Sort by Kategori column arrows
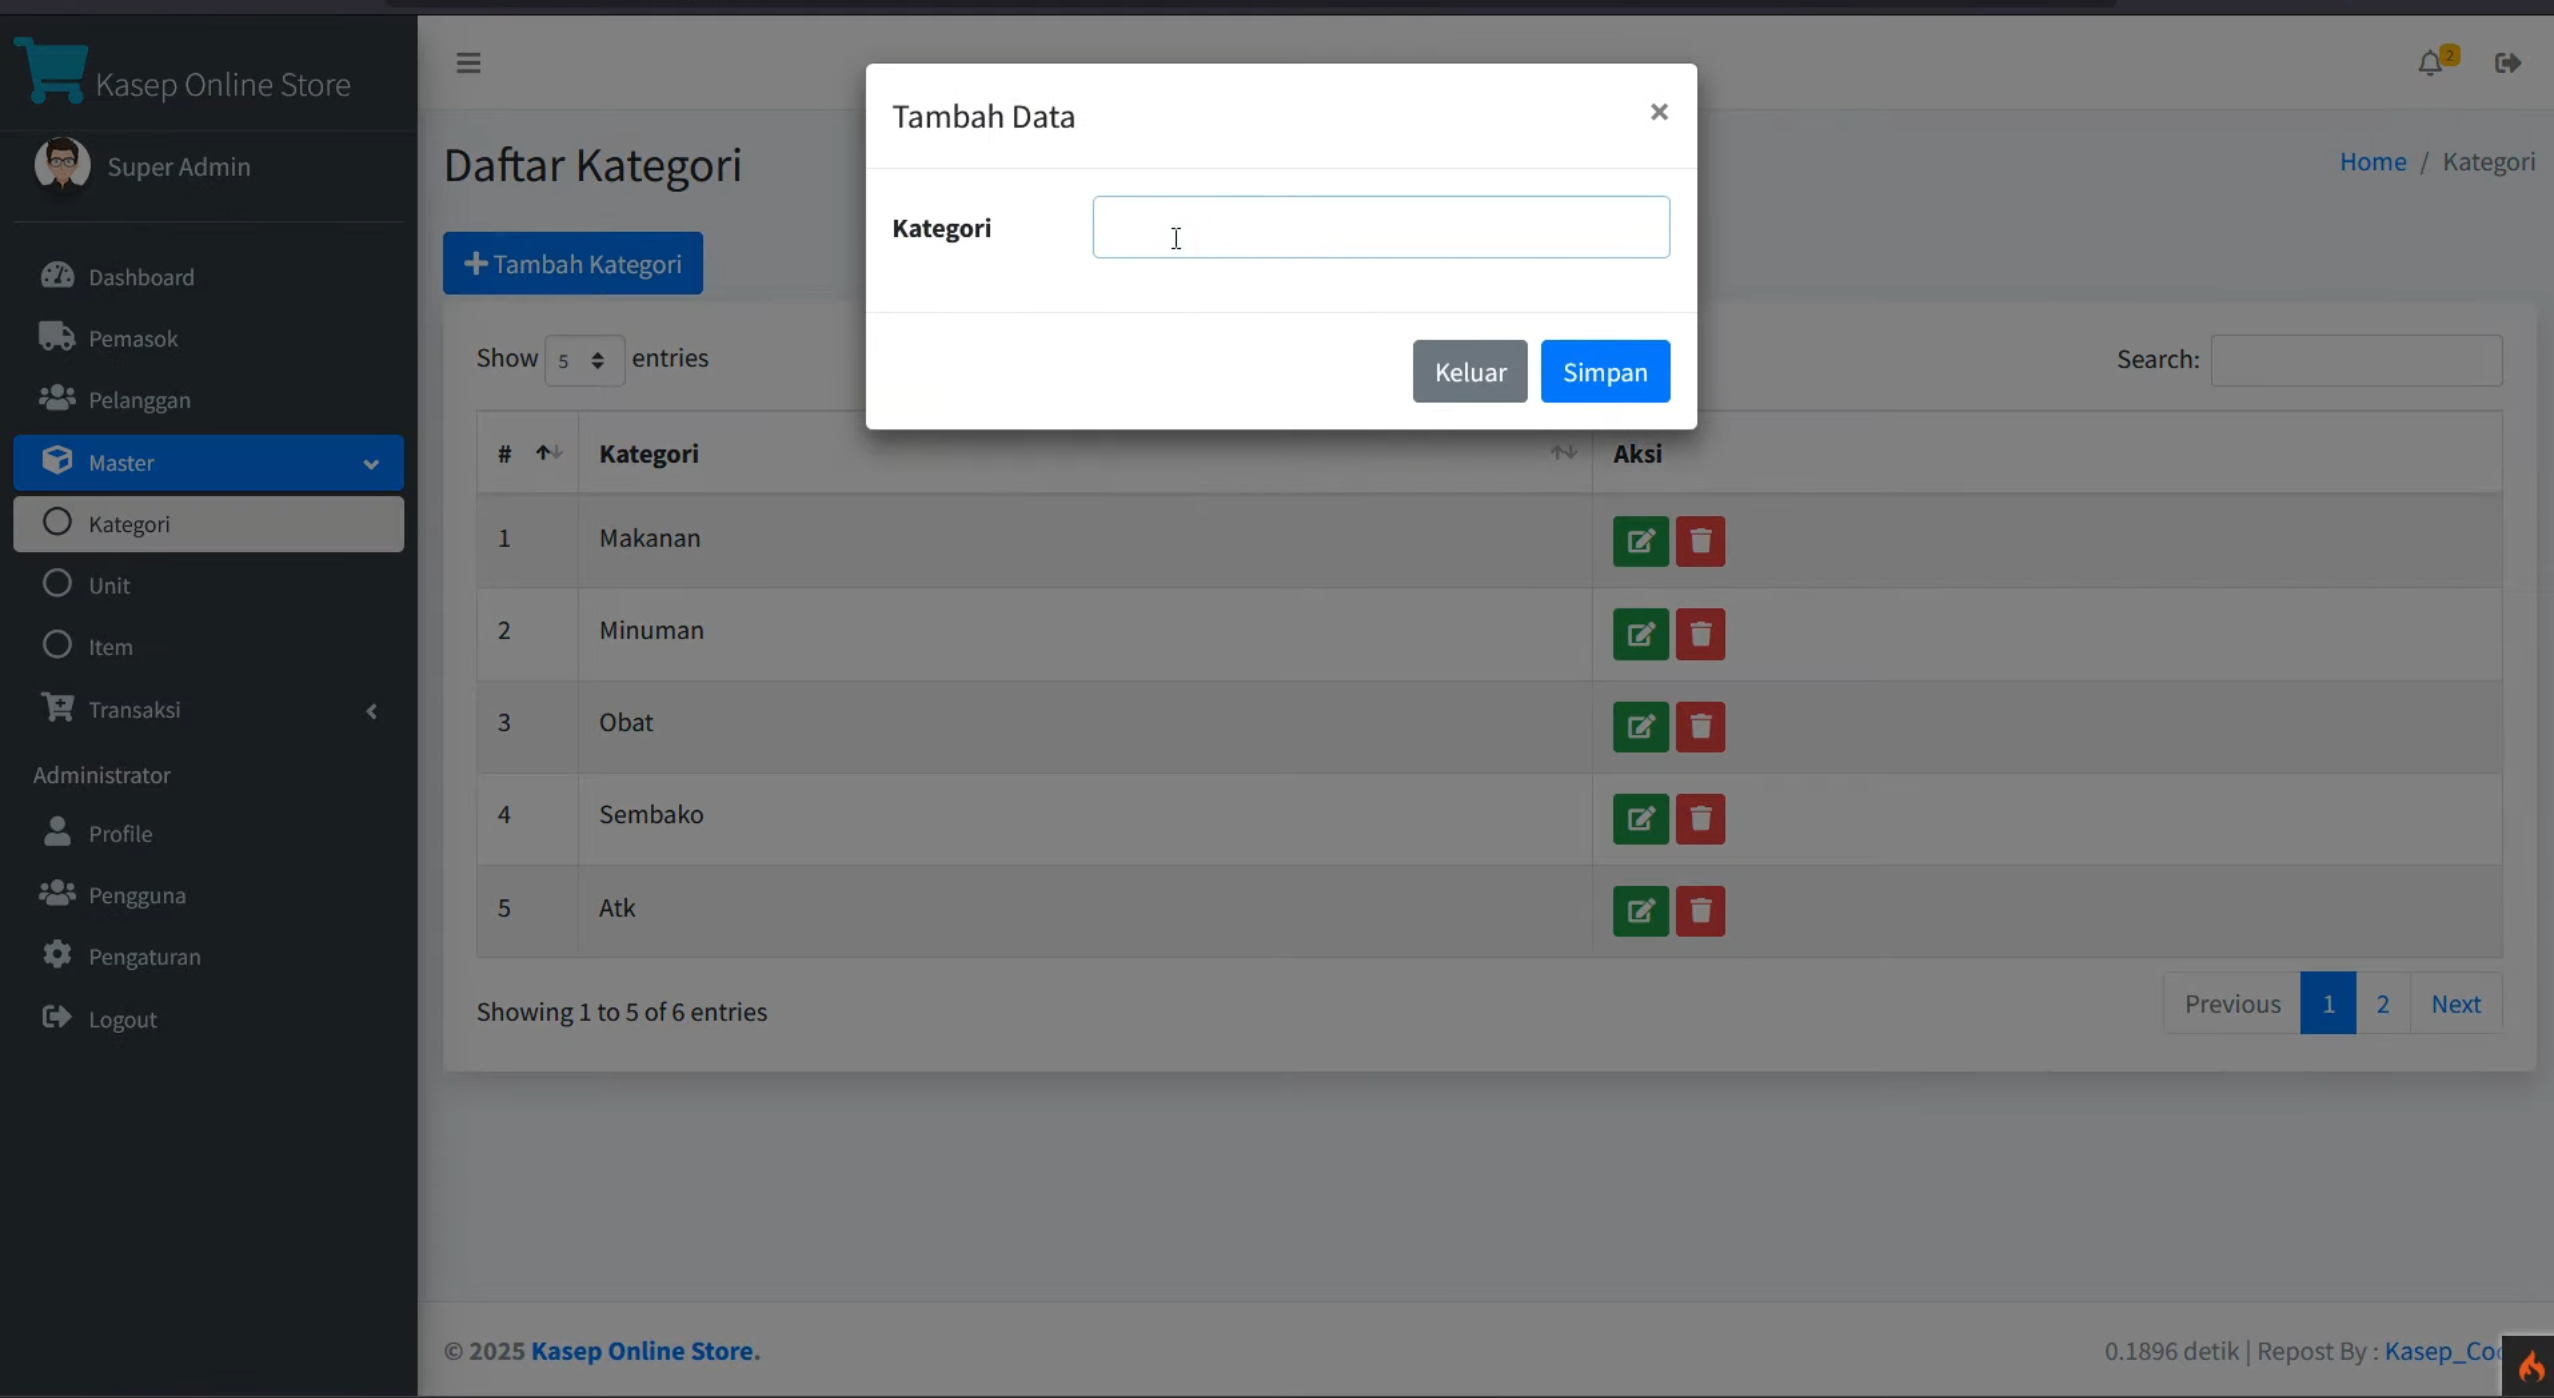The width and height of the screenshot is (2554, 1398). coord(1563,453)
